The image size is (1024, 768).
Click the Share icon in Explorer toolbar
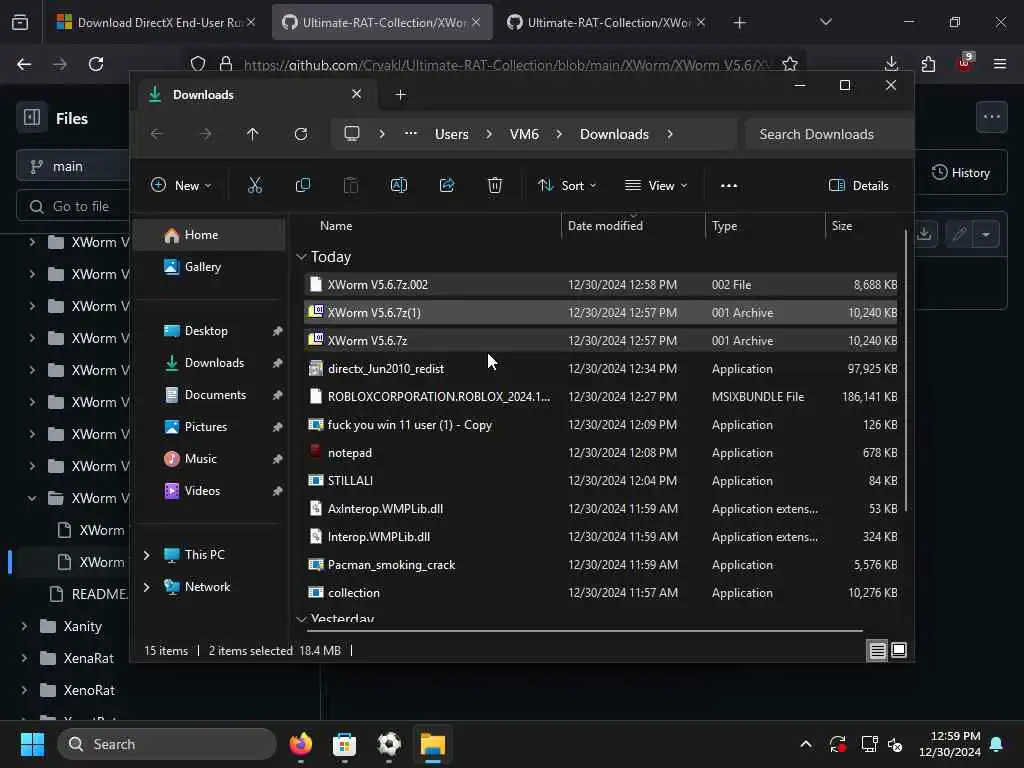point(447,185)
